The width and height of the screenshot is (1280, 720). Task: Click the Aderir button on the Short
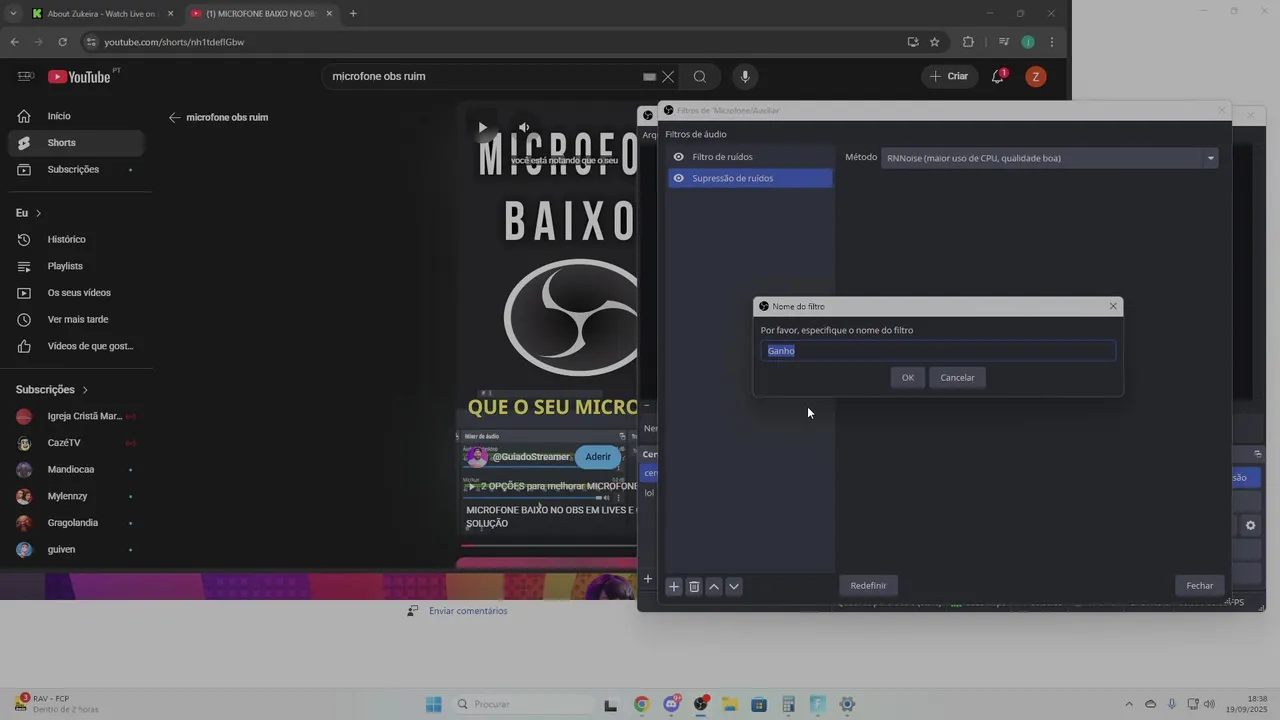point(598,457)
